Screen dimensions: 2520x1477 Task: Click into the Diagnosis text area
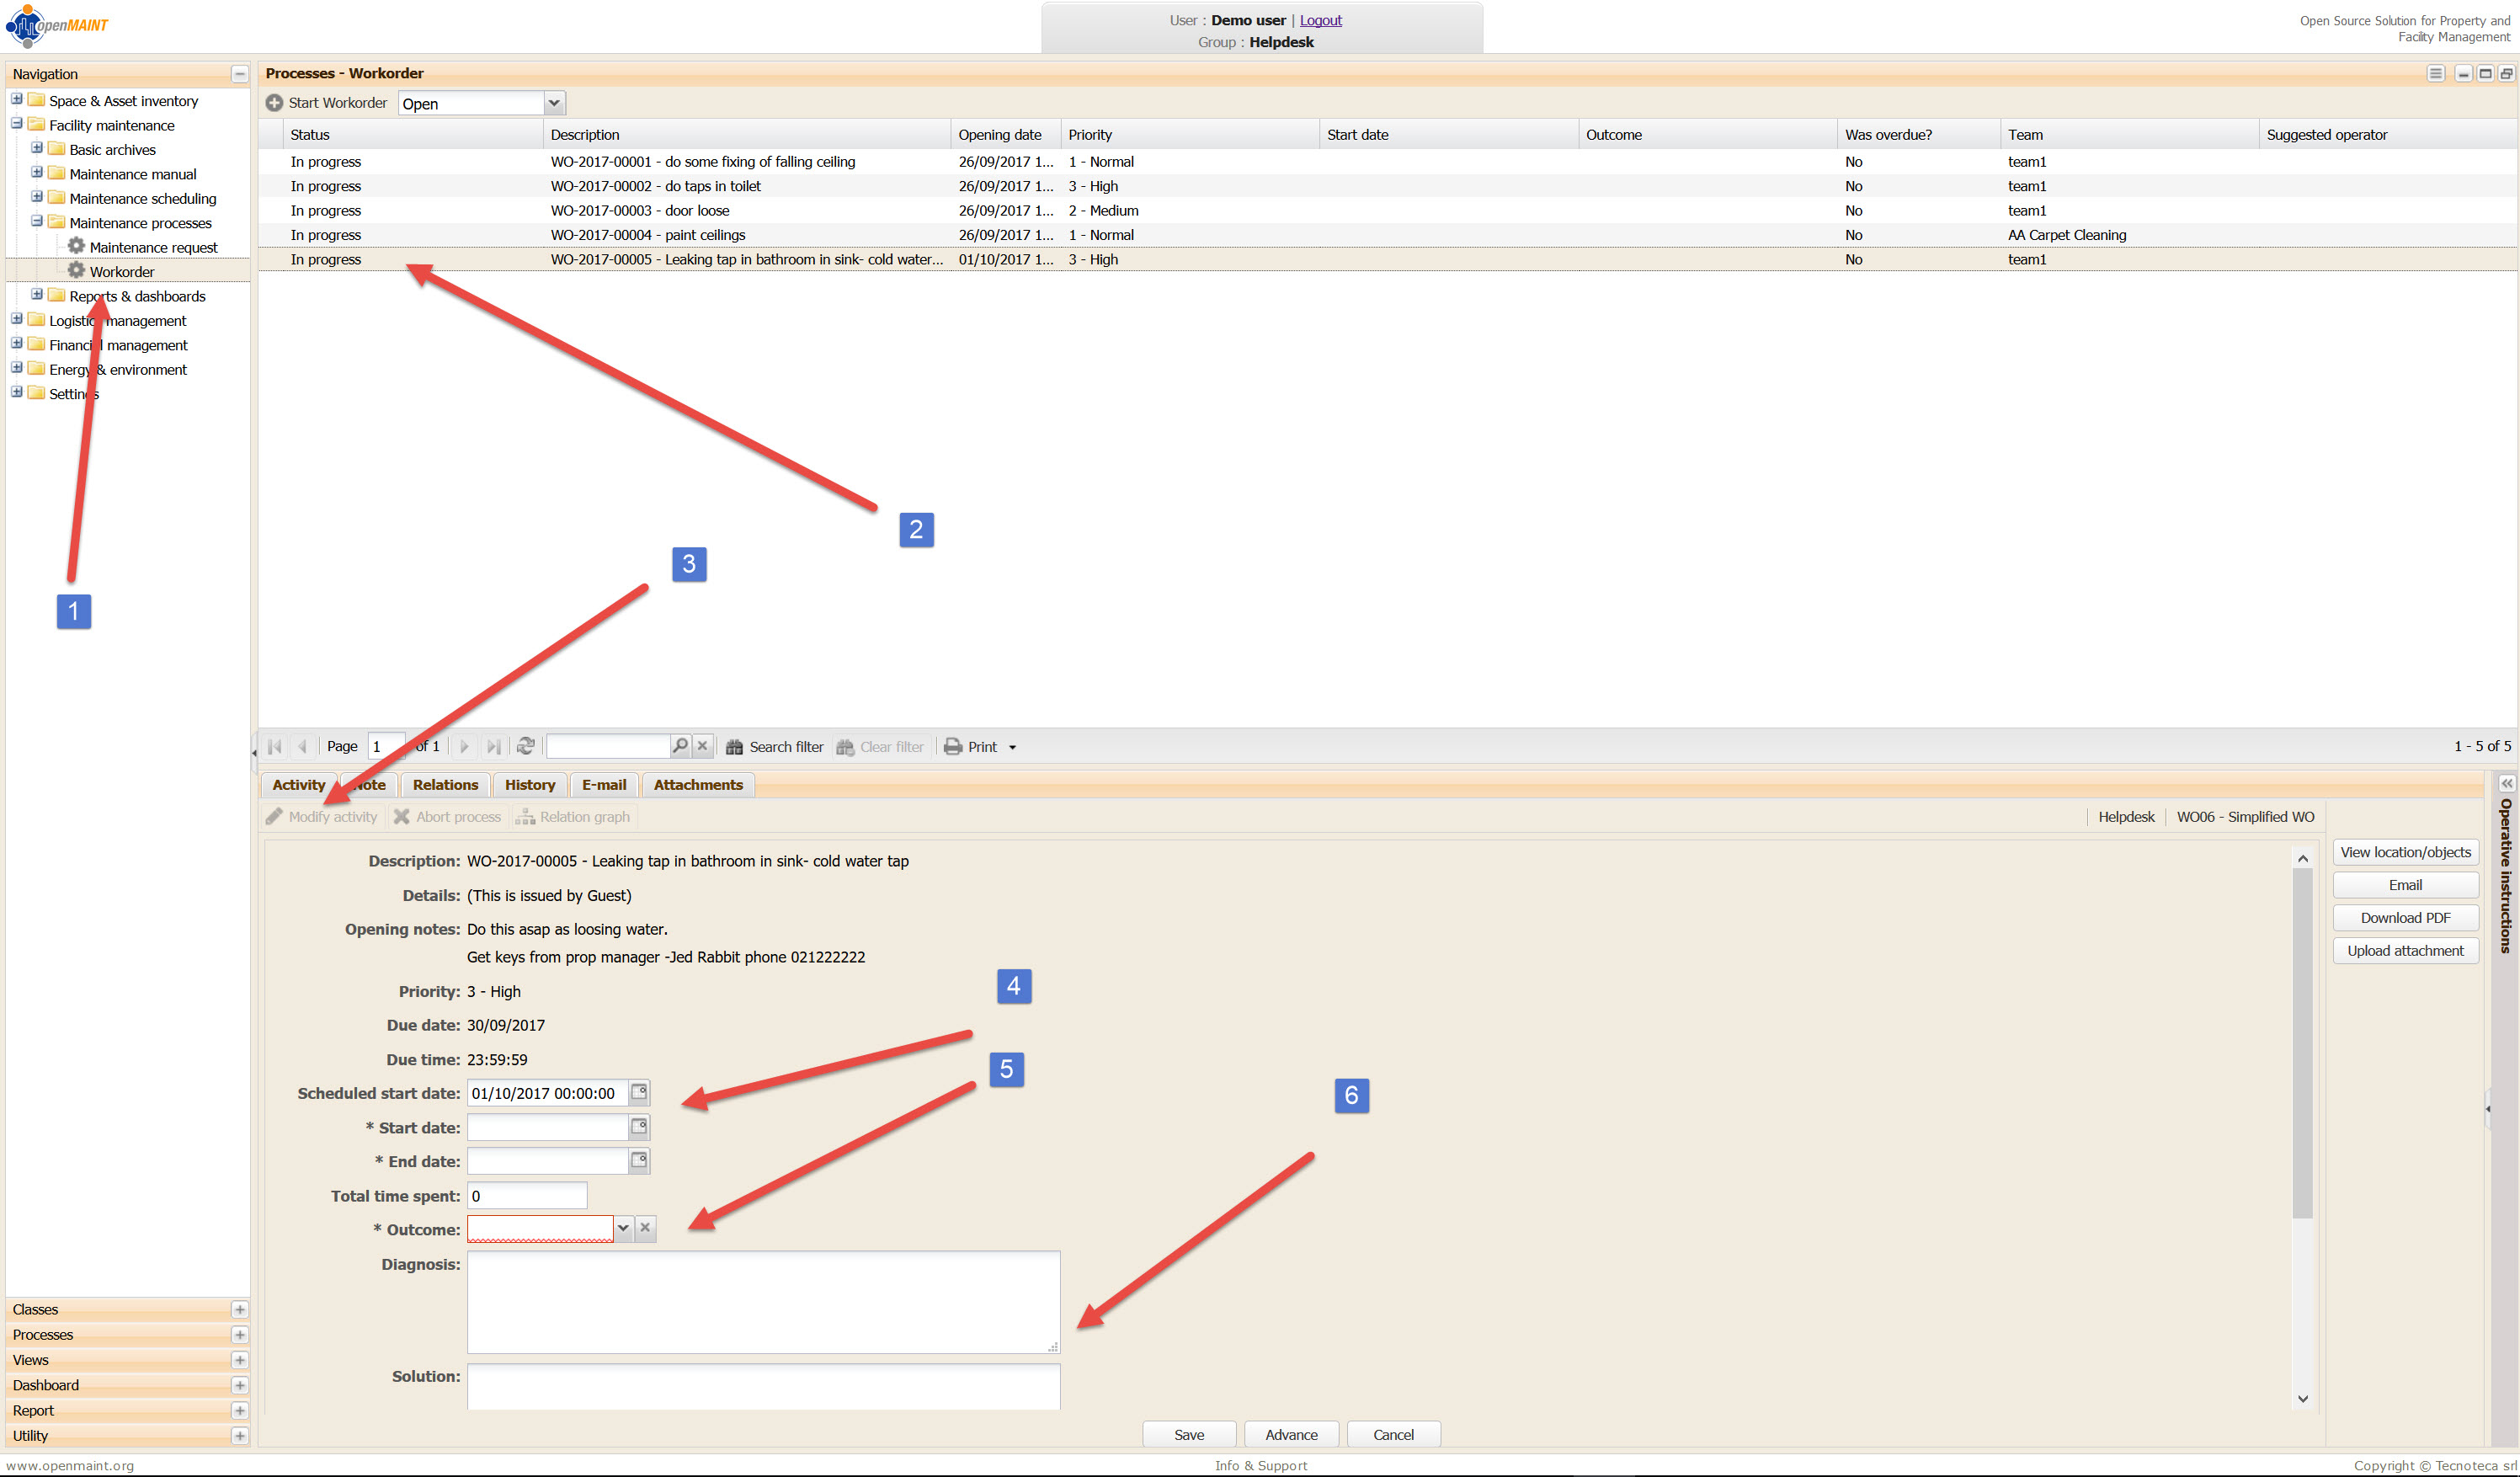762,1301
